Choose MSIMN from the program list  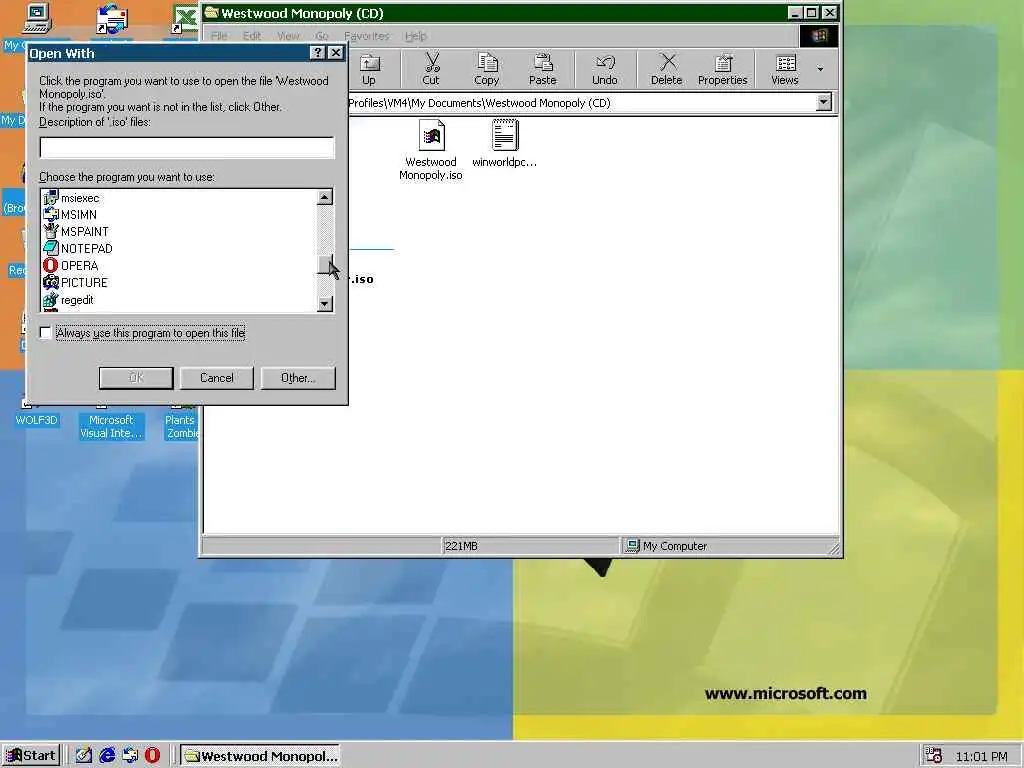click(70, 214)
